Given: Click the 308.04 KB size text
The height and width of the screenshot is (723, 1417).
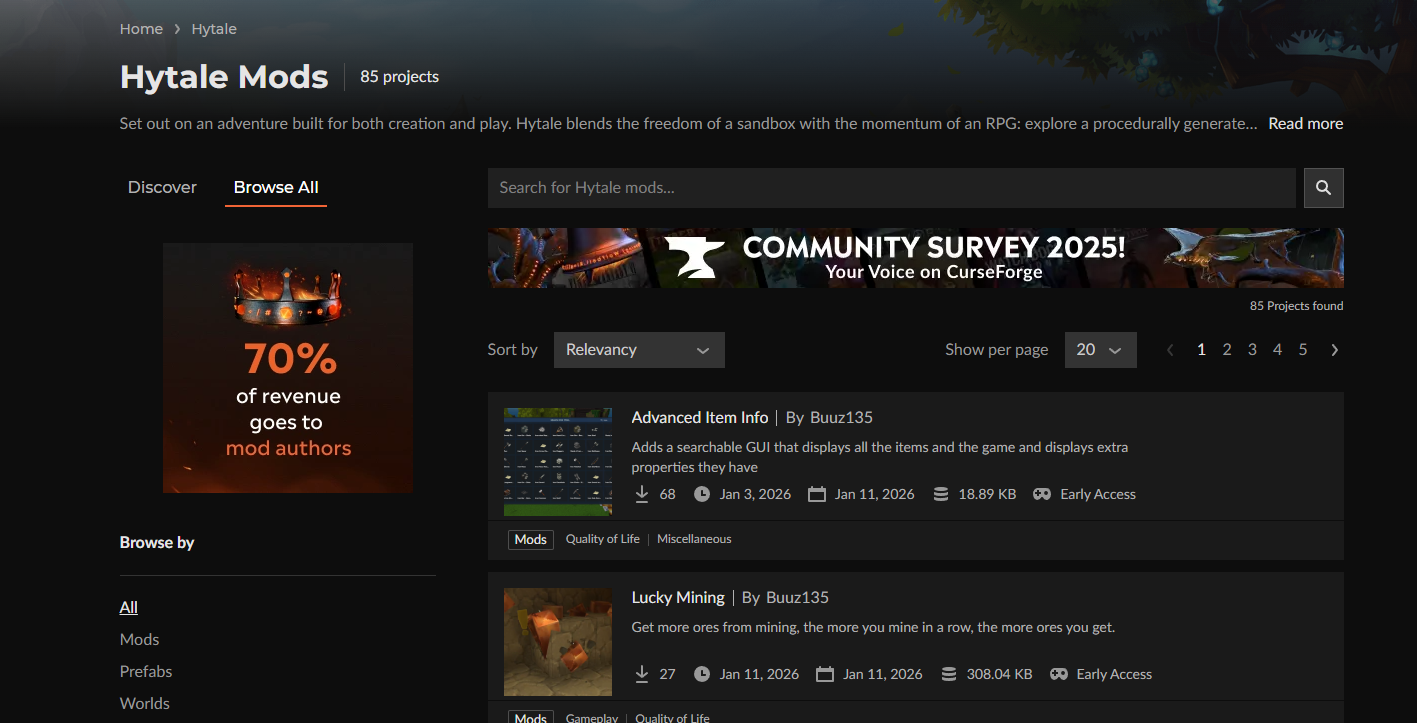Looking at the screenshot, I should coord(1000,674).
